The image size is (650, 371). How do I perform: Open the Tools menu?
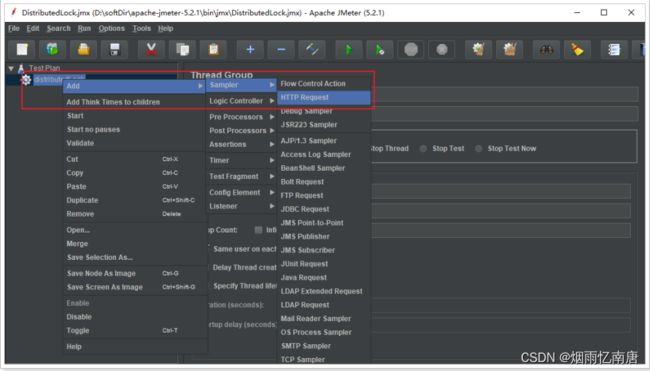click(x=142, y=28)
